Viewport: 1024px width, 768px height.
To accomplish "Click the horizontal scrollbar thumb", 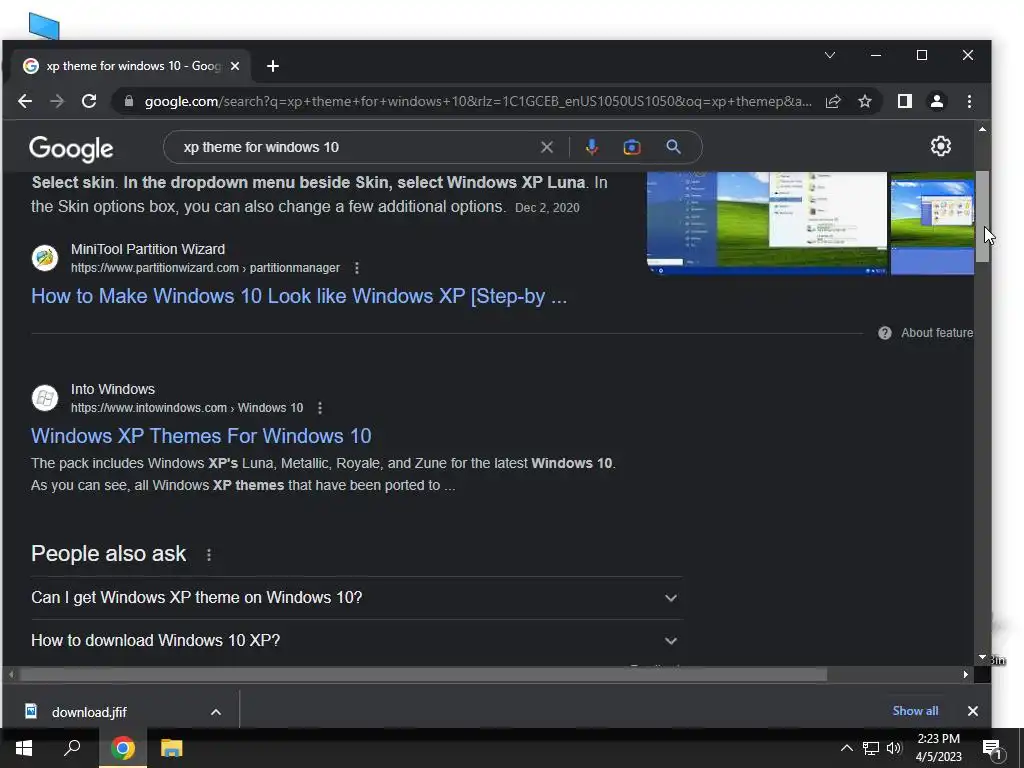I will (x=423, y=675).
